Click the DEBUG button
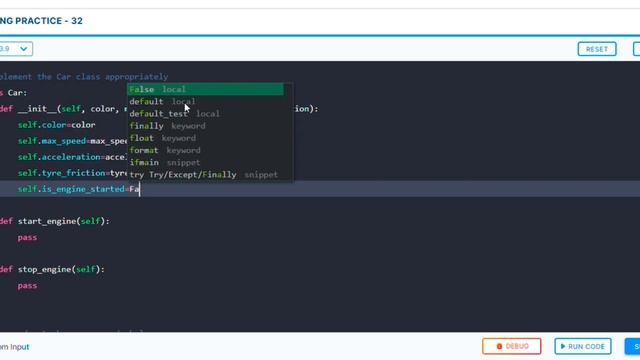The image size is (640, 360). click(x=511, y=346)
